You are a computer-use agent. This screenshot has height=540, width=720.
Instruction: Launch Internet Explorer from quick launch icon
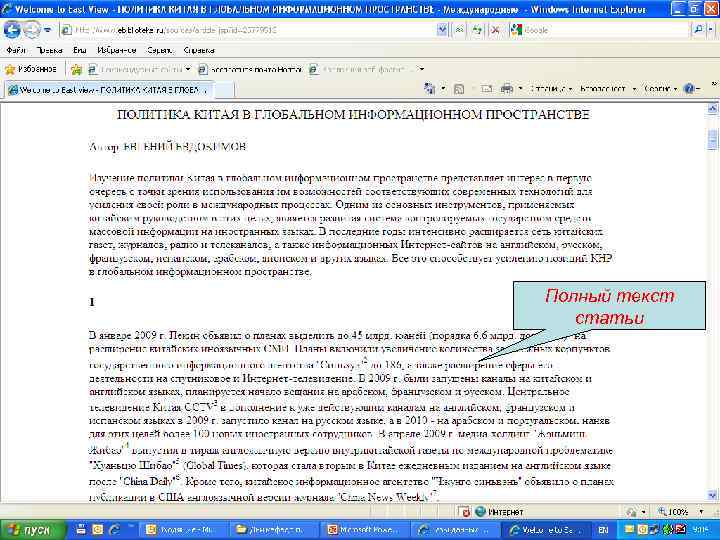(114, 529)
